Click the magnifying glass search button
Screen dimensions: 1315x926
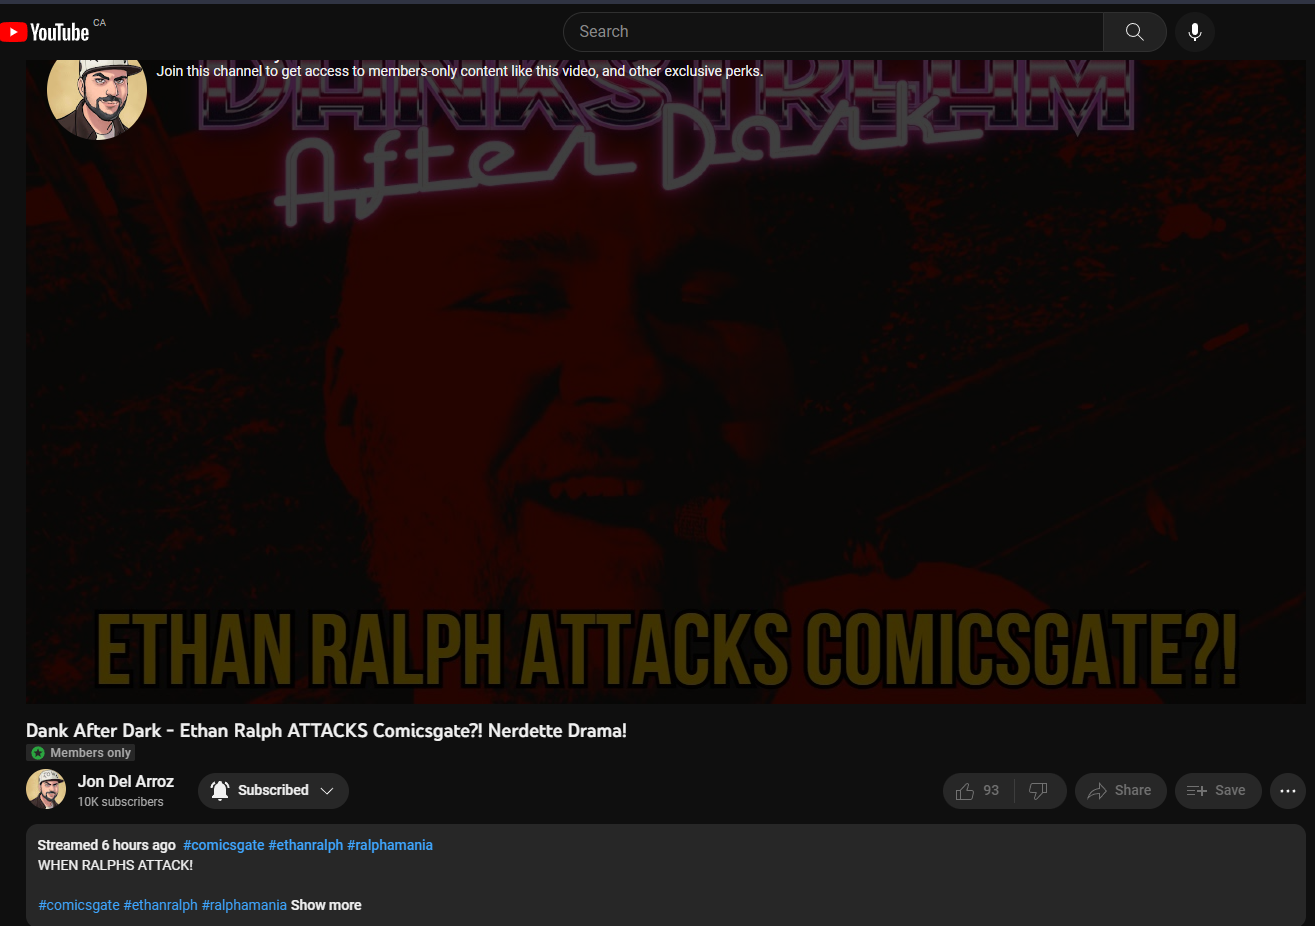[x=1134, y=32]
